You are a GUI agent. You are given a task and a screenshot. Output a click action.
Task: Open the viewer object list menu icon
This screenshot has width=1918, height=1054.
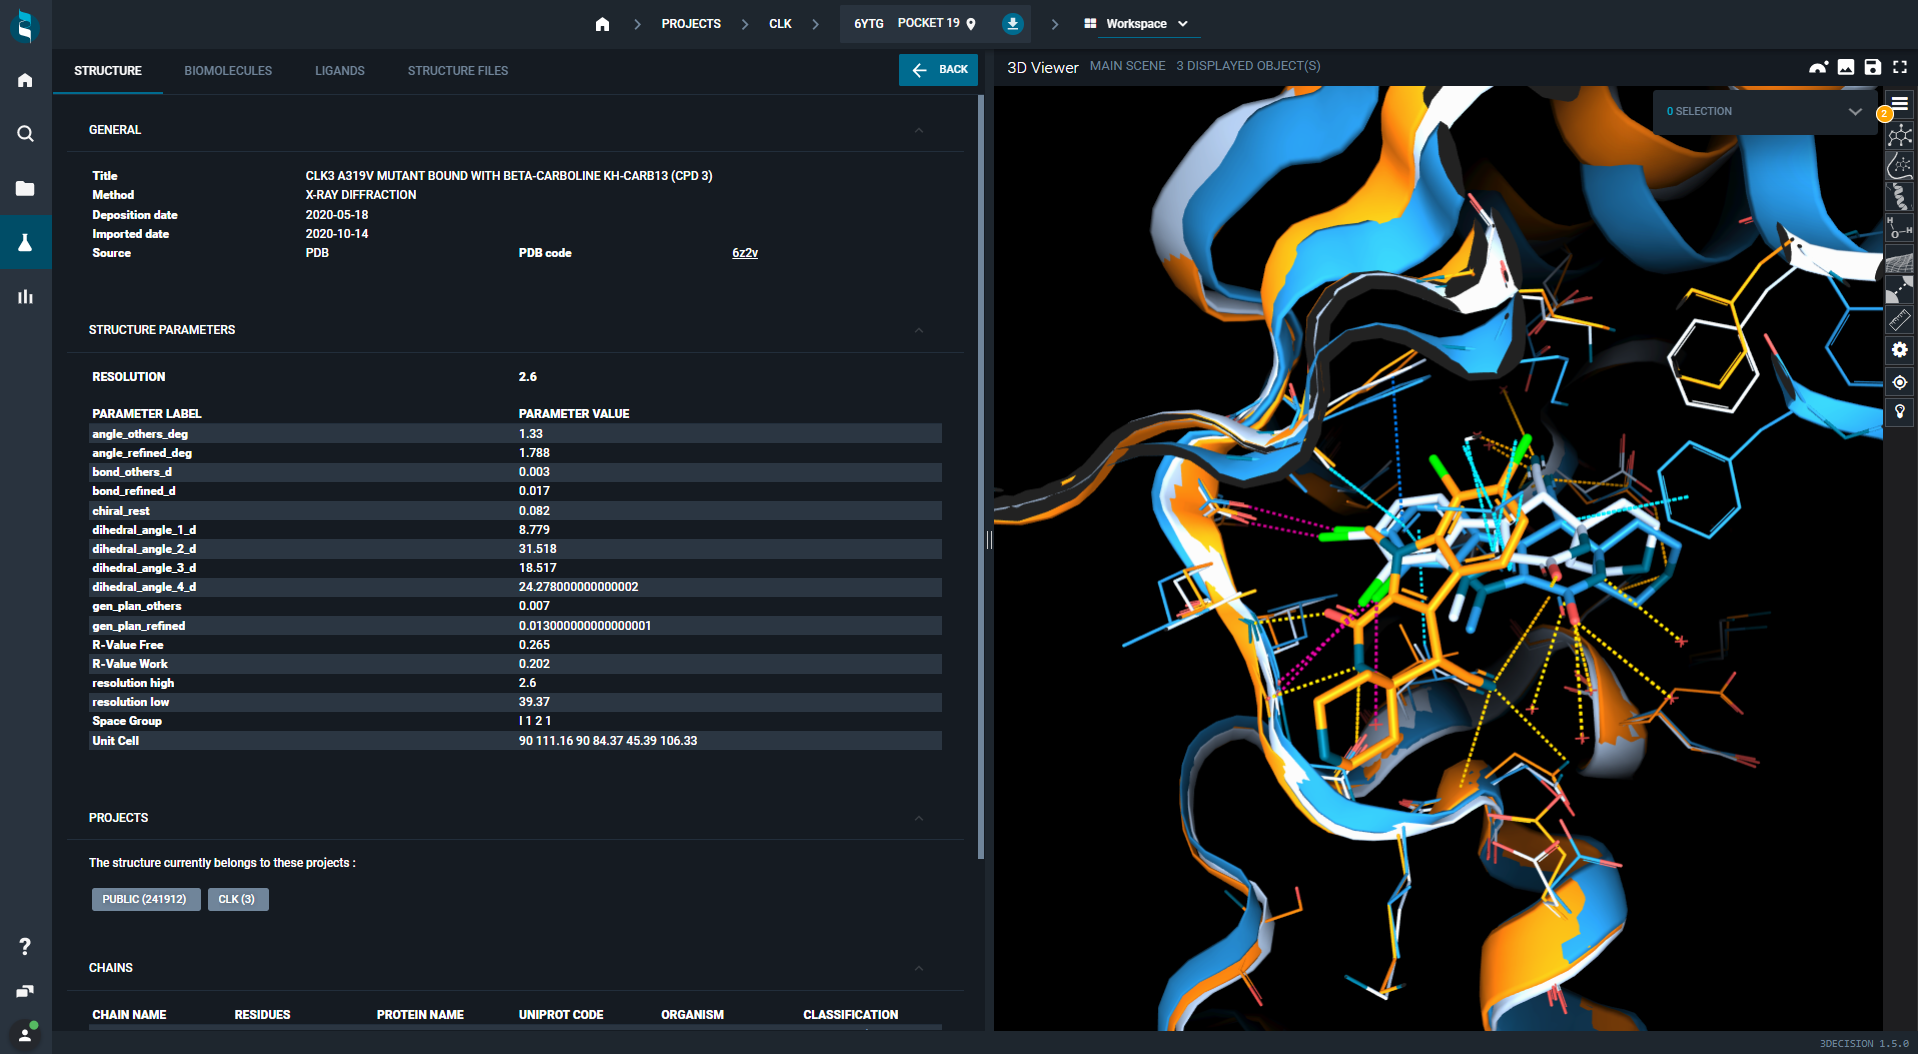[x=1900, y=104]
